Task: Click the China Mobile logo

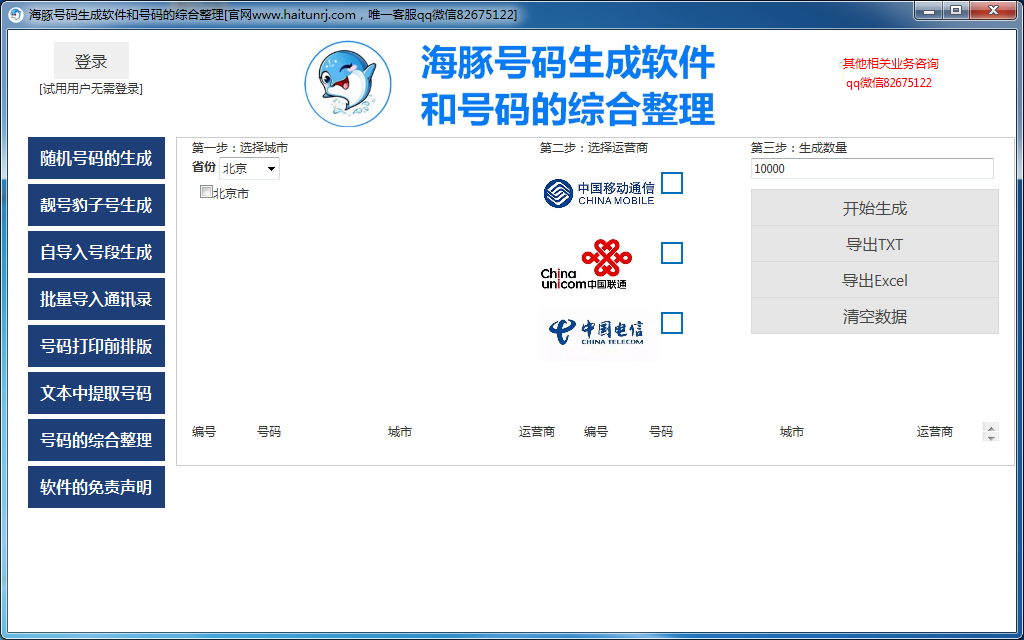Action: [599, 193]
